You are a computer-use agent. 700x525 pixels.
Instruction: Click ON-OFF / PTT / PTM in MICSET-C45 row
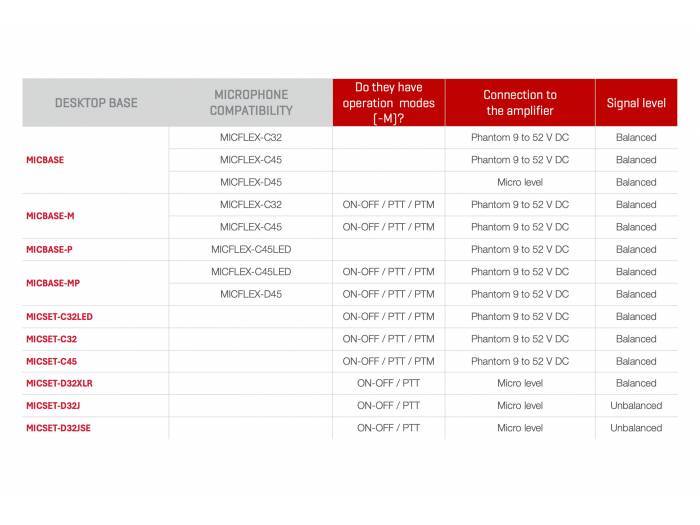[388, 361]
